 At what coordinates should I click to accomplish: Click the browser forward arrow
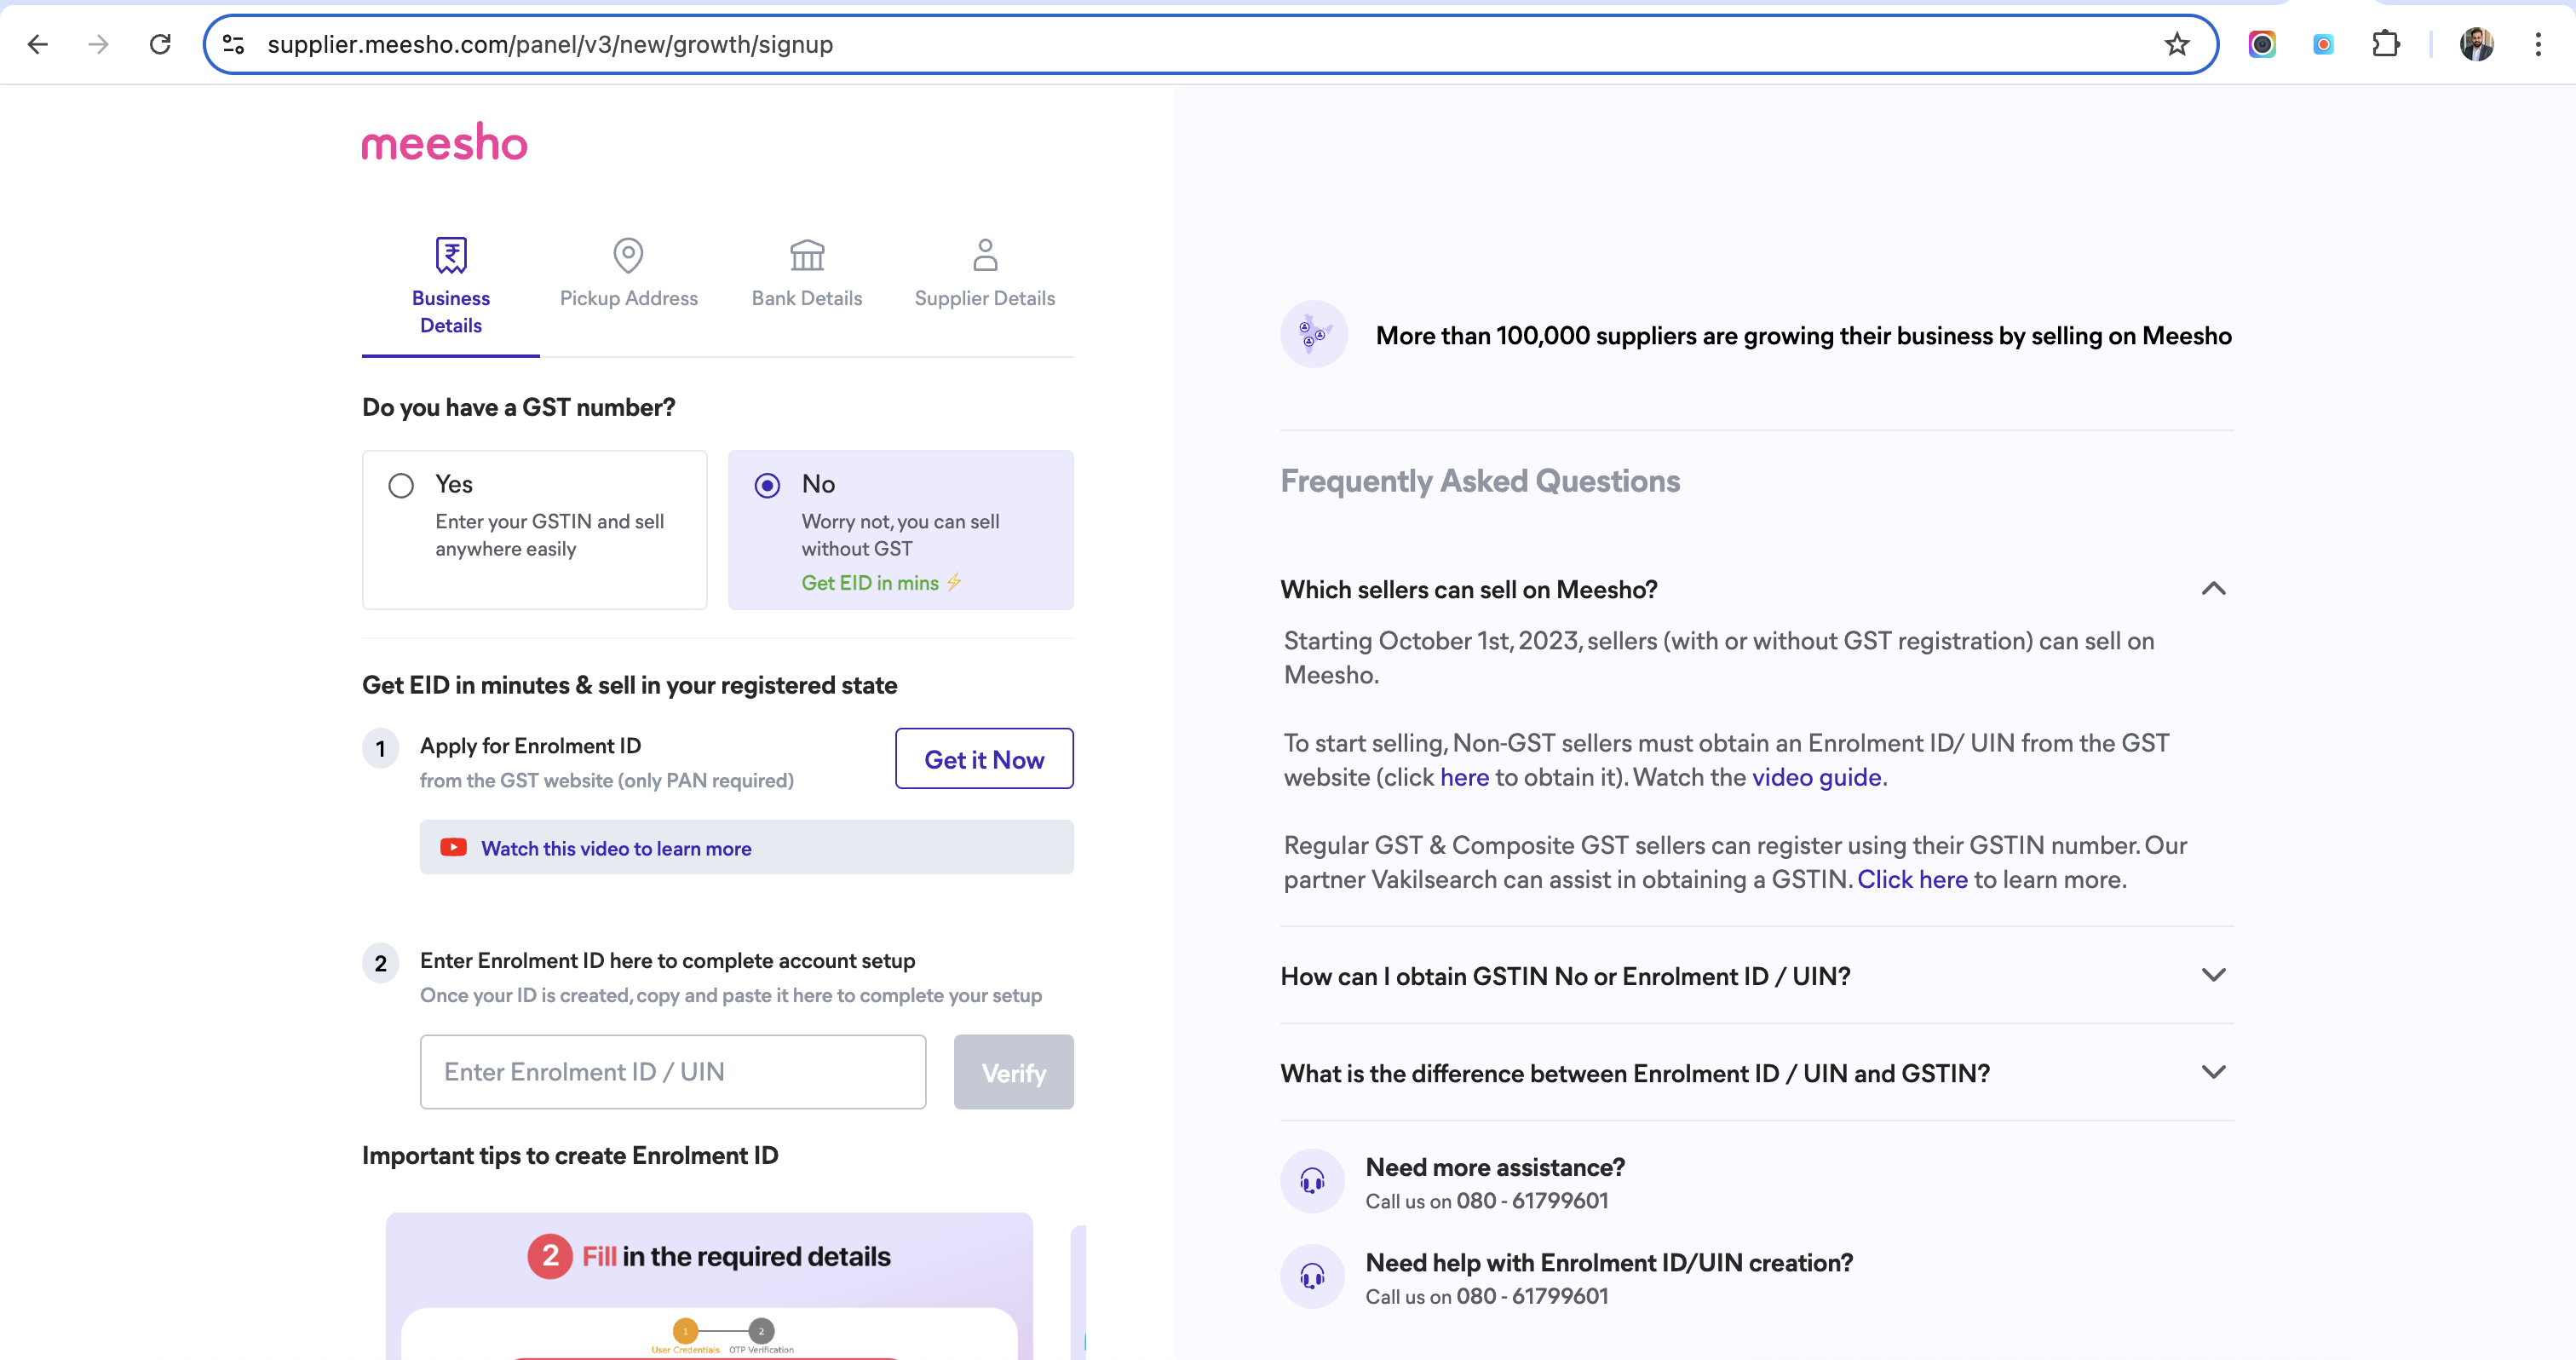[98, 44]
